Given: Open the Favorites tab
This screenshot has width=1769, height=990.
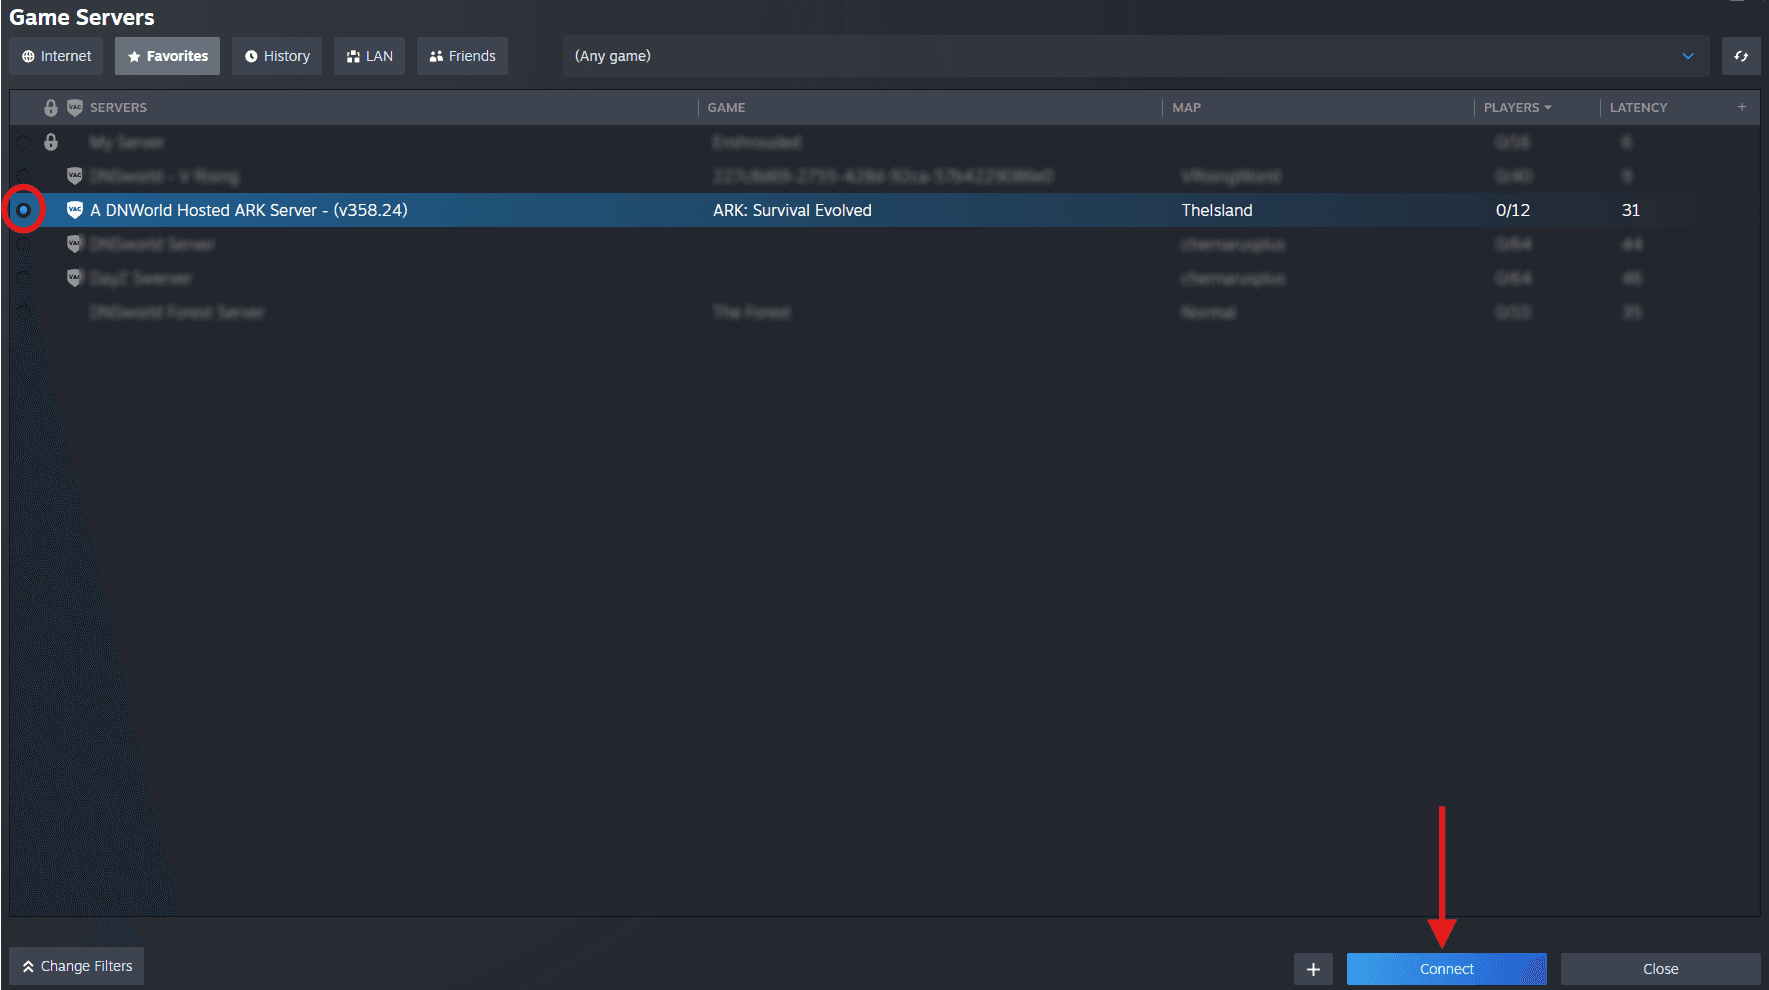Looking at the screenshot, I should [x=167, y=56].
